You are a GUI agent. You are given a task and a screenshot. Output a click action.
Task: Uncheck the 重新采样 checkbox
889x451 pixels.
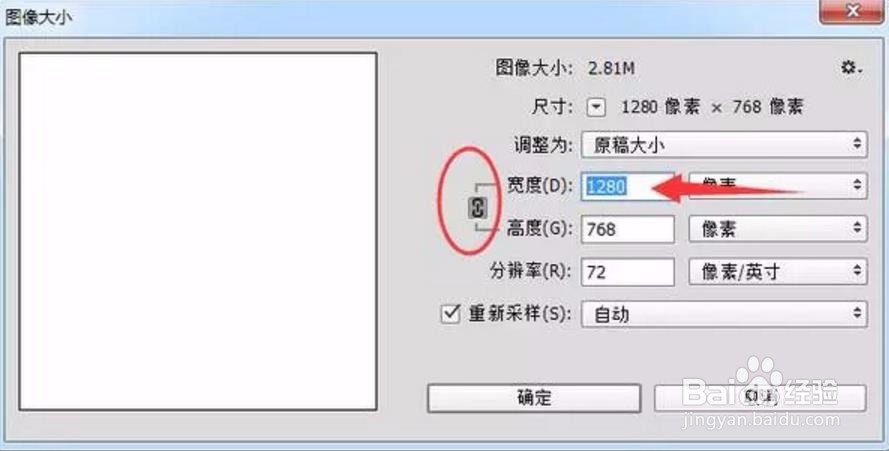point(450,314)
